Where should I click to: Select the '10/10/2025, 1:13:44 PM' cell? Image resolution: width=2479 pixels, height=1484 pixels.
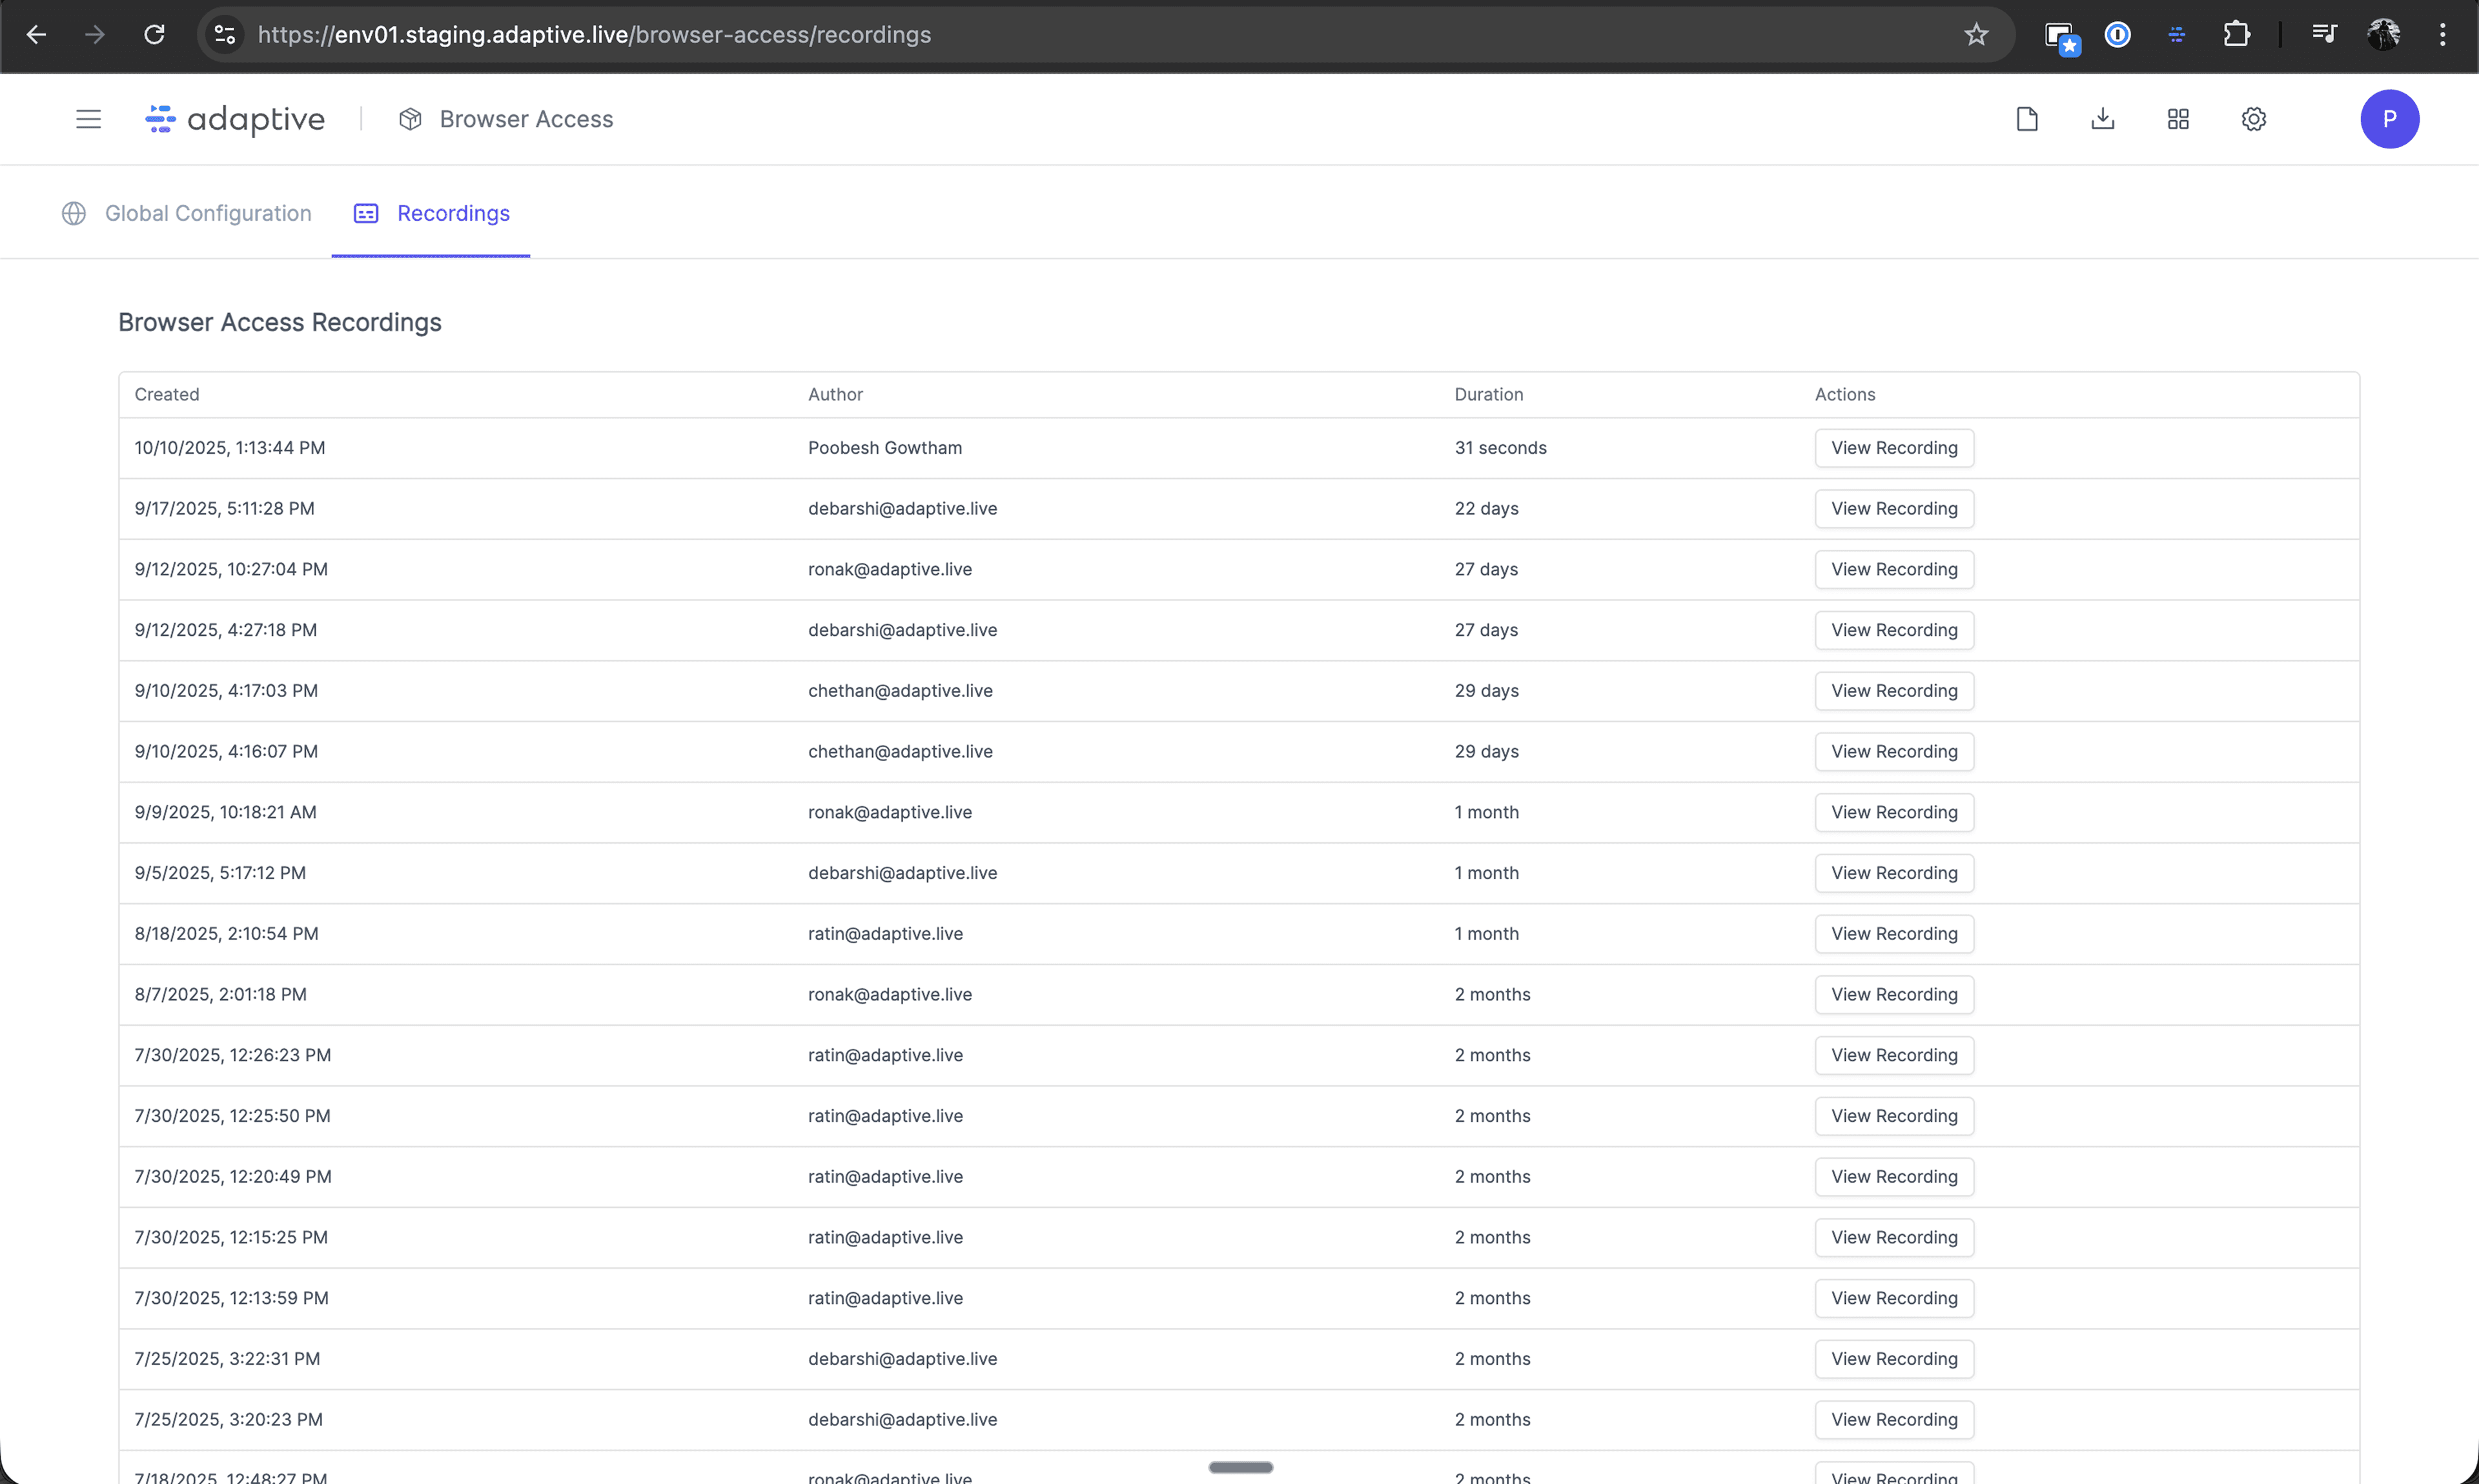coord(230,448)
